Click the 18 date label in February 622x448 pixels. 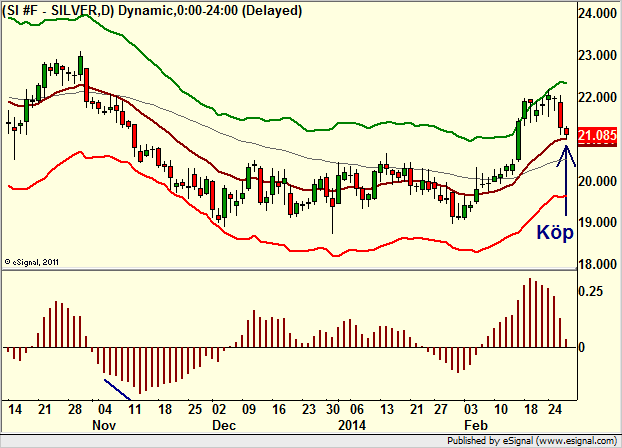pos(531,409)
